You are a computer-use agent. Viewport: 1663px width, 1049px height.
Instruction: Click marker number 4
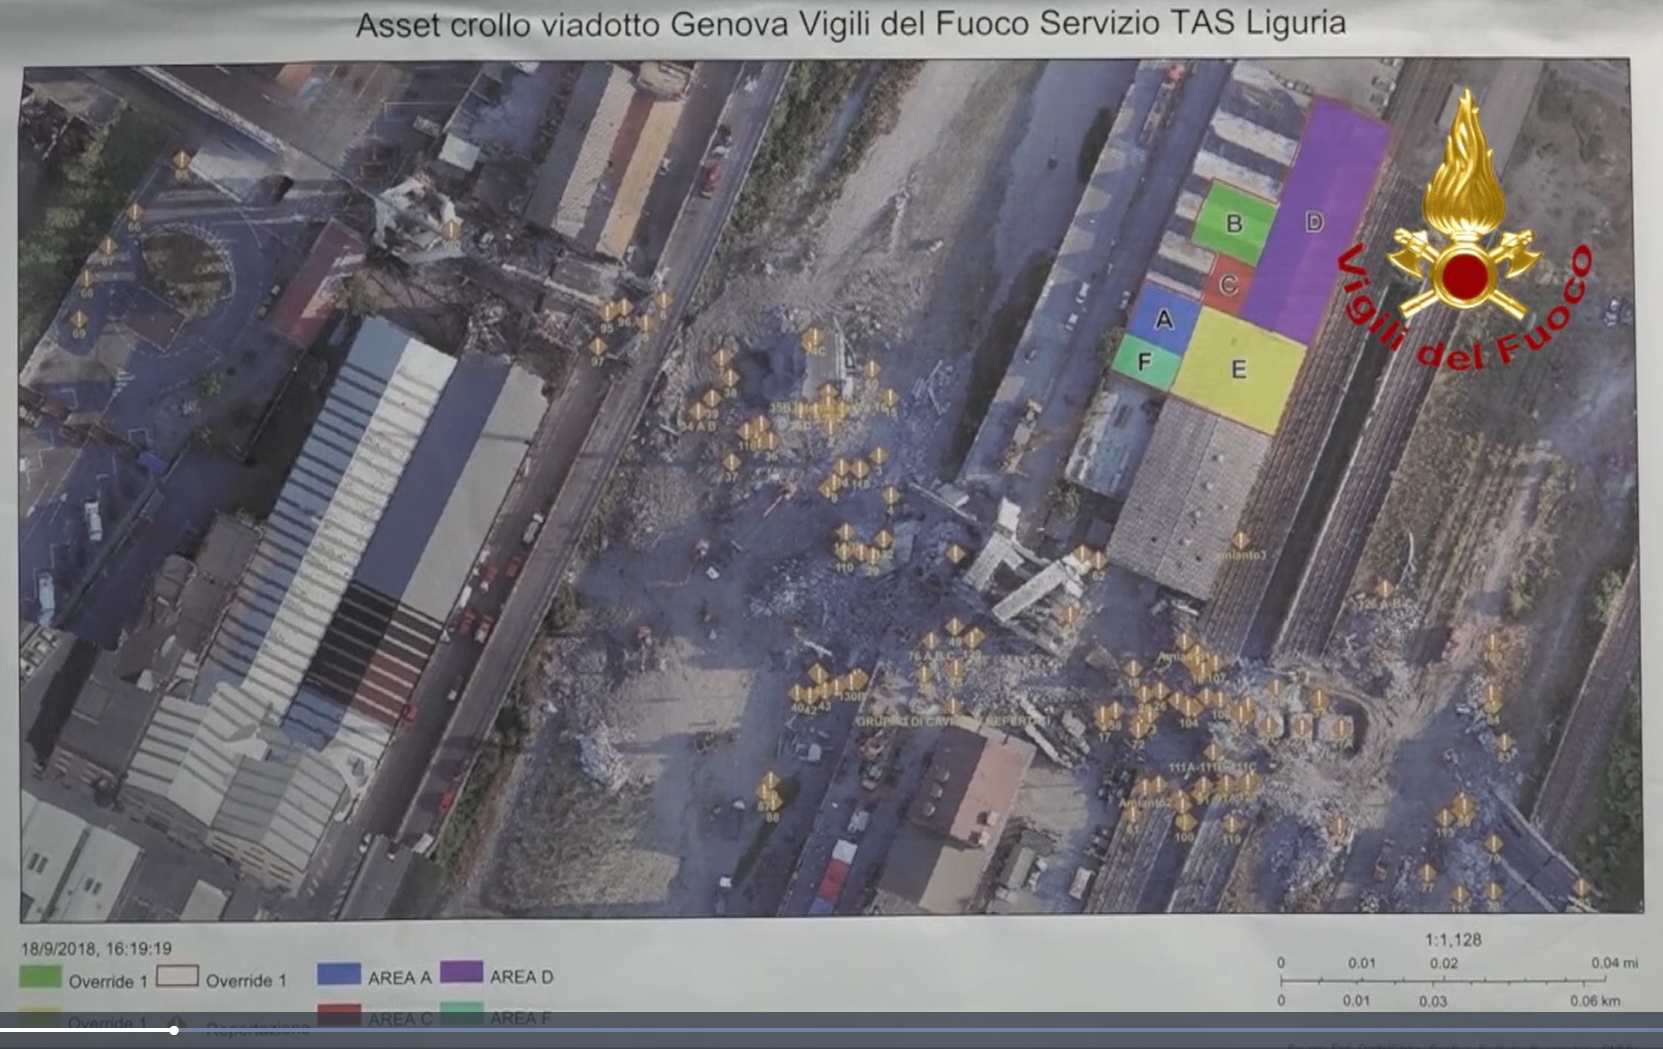point(890,496)
